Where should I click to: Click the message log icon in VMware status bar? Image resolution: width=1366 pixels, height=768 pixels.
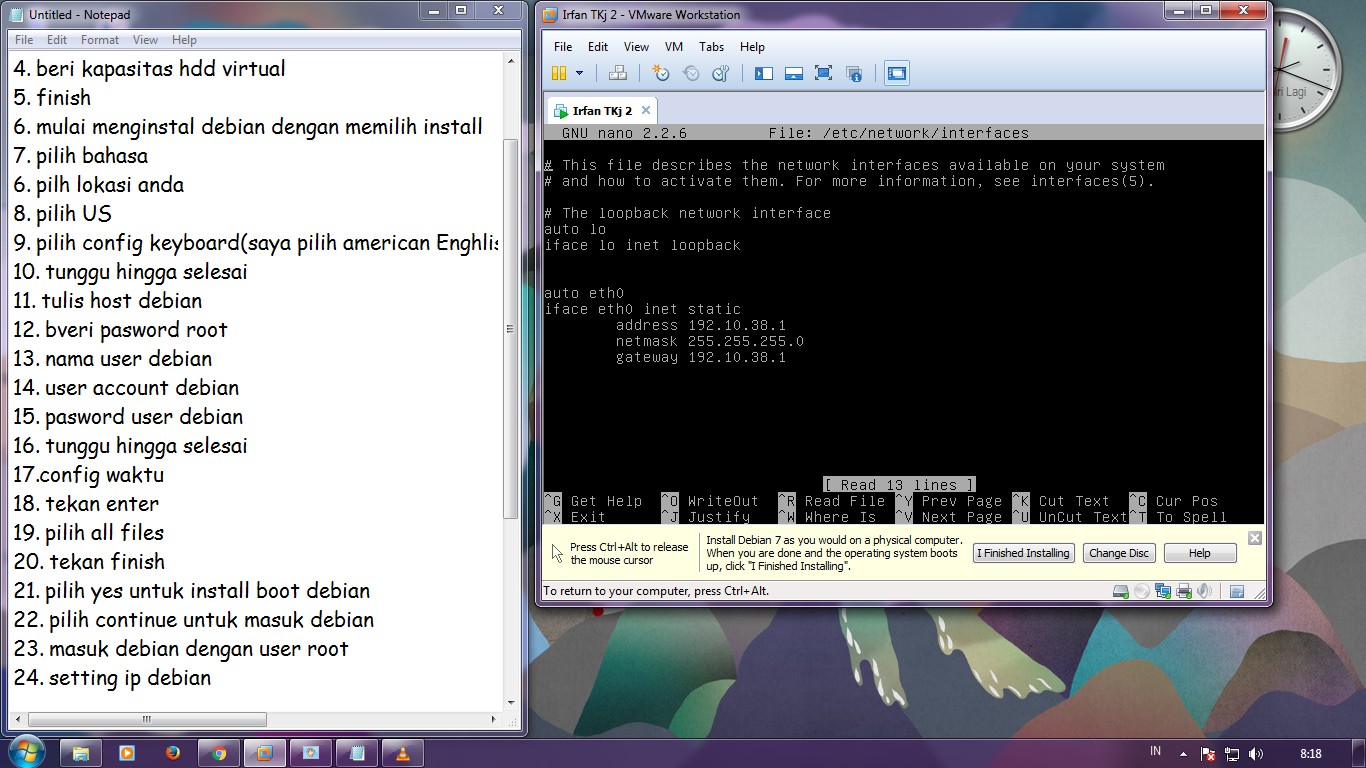click(x=1236, y=591)
